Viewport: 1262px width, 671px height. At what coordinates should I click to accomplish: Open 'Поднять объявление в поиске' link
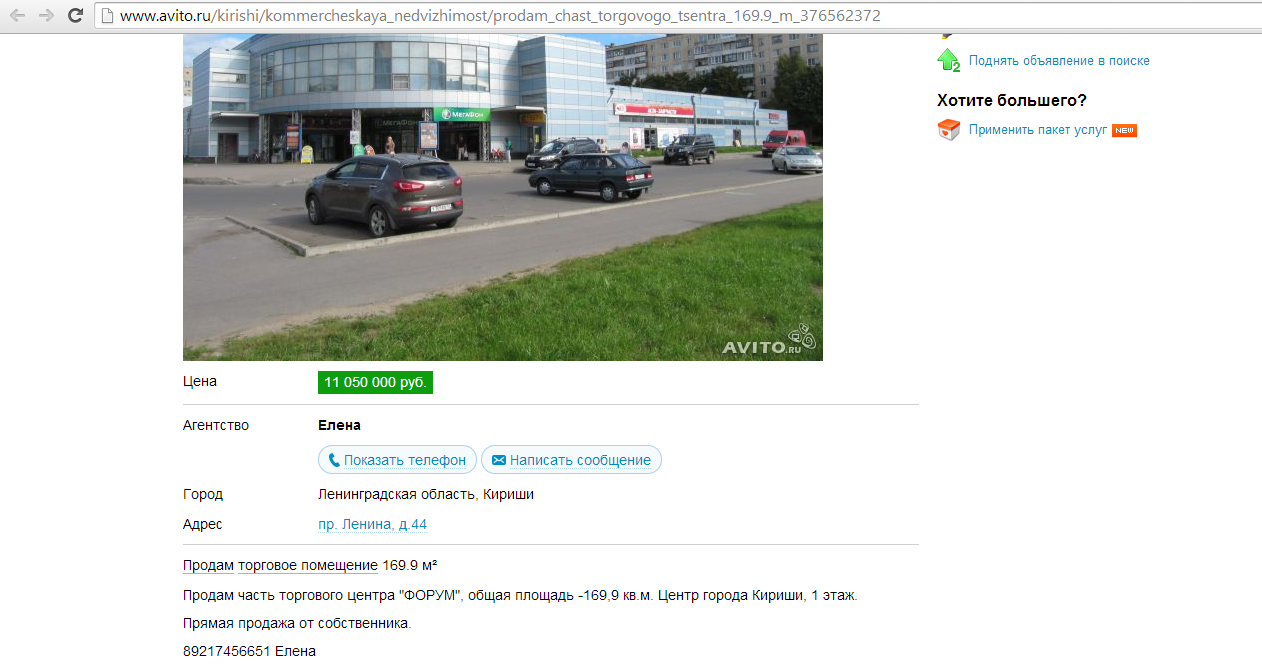1059,61
